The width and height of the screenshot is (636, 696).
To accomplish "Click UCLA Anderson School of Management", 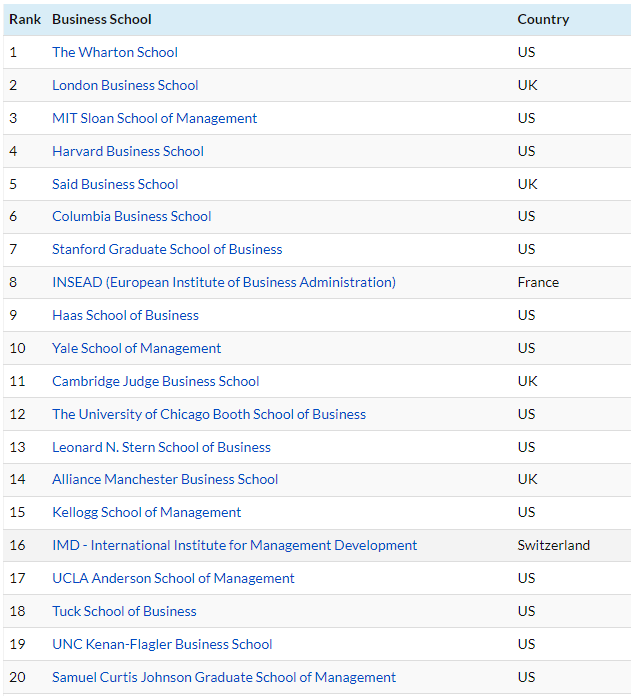I will (x=174, y=578).
